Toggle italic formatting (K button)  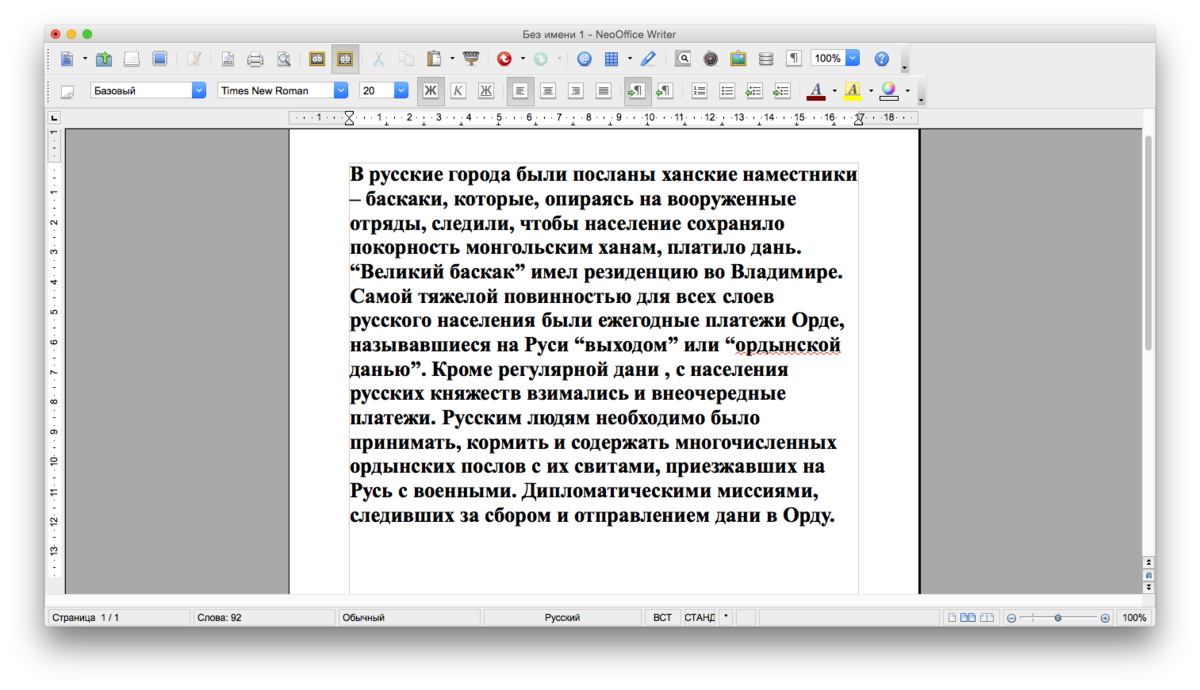pos(458,91)
